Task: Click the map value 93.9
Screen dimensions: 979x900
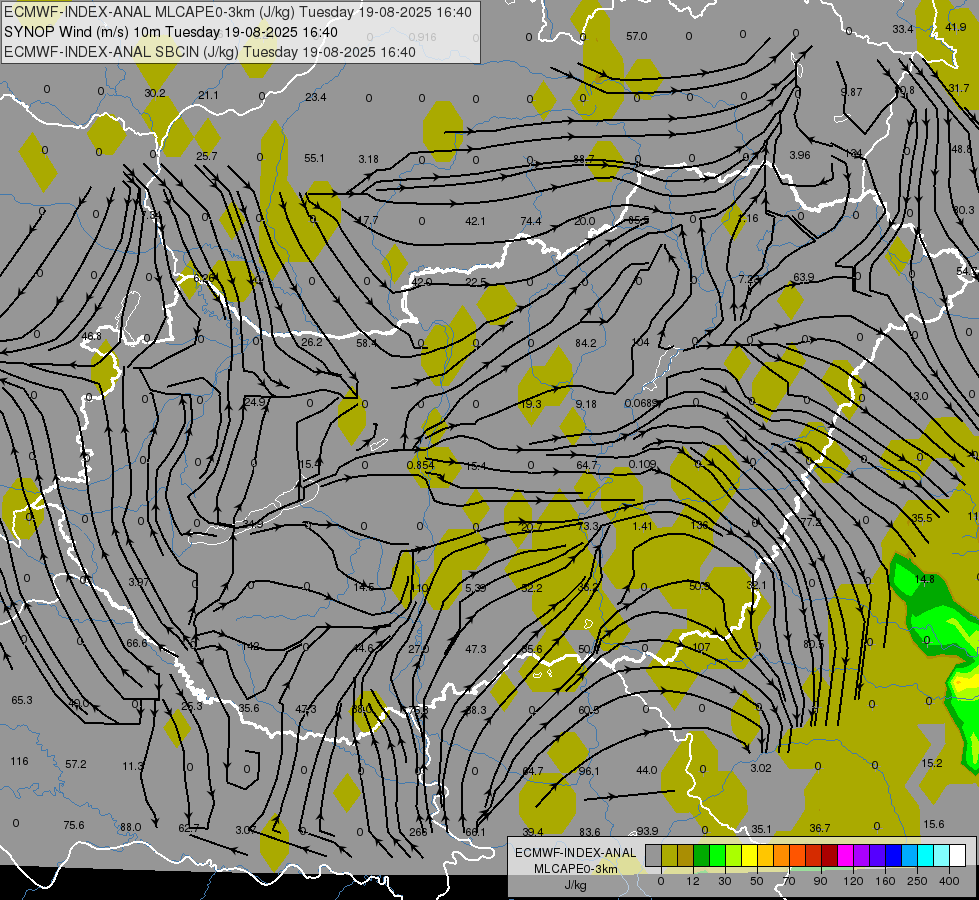Action: tap(647, 831)
